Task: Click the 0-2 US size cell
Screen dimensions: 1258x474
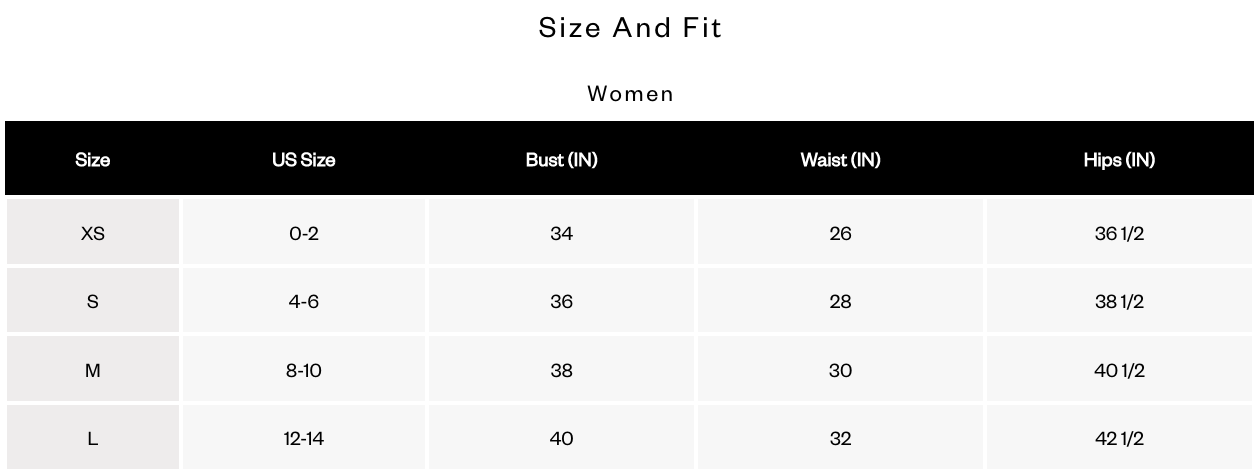Action: tap(303, 234)
